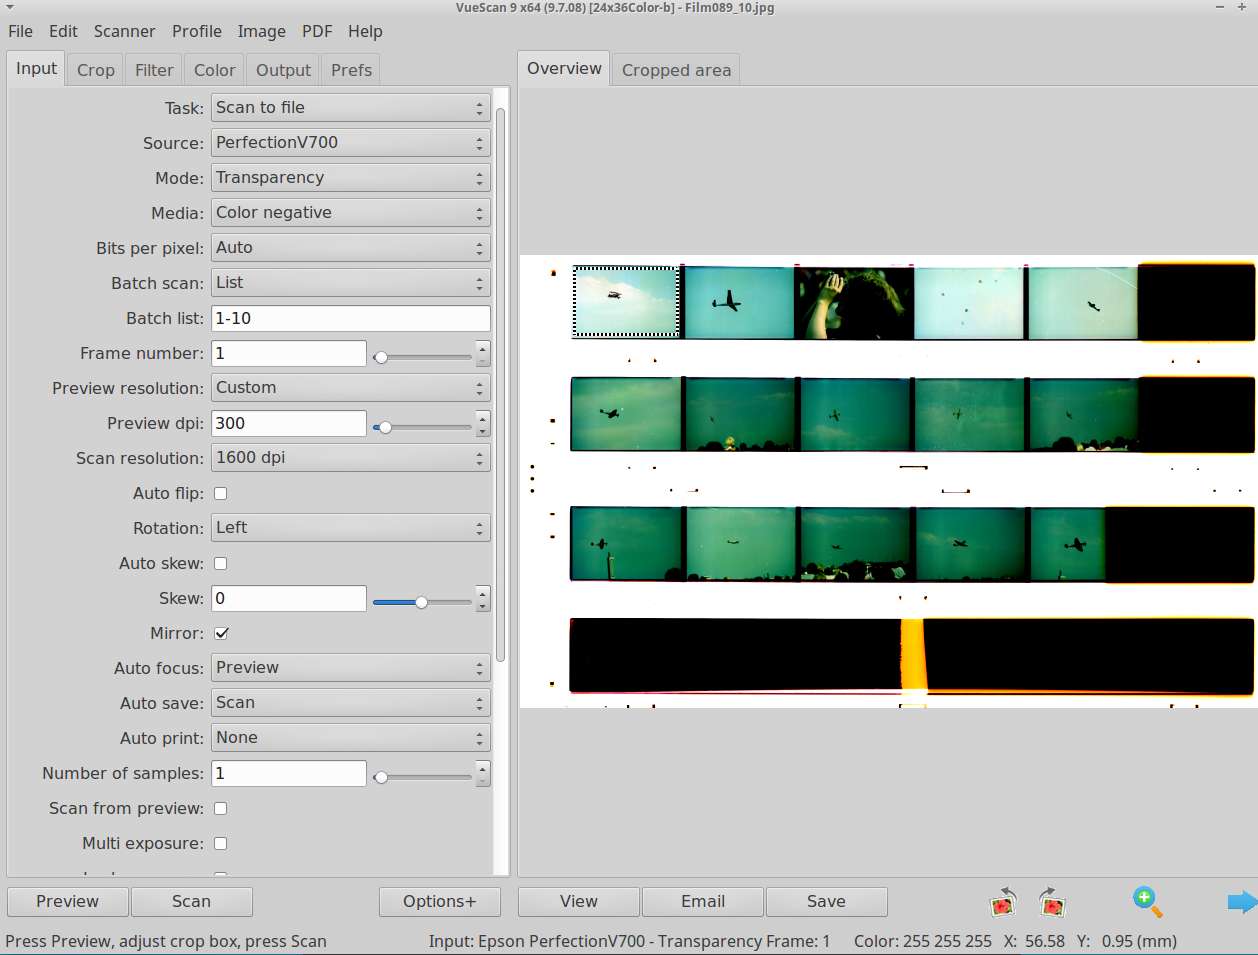Image resolution: width=1258 pixels, height=955 pixels.
Task: Enable the Auto flip checkbox
Action: click(x=221, y=493)
